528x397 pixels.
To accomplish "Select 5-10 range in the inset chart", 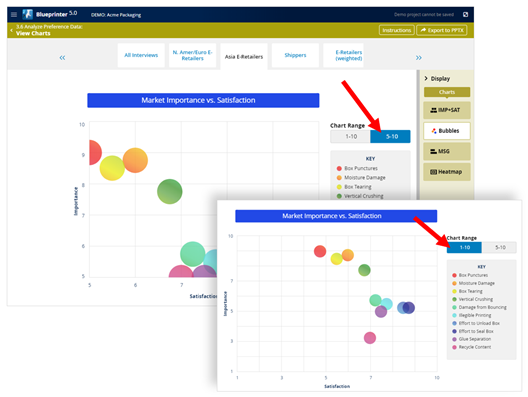I will (499, 247).
